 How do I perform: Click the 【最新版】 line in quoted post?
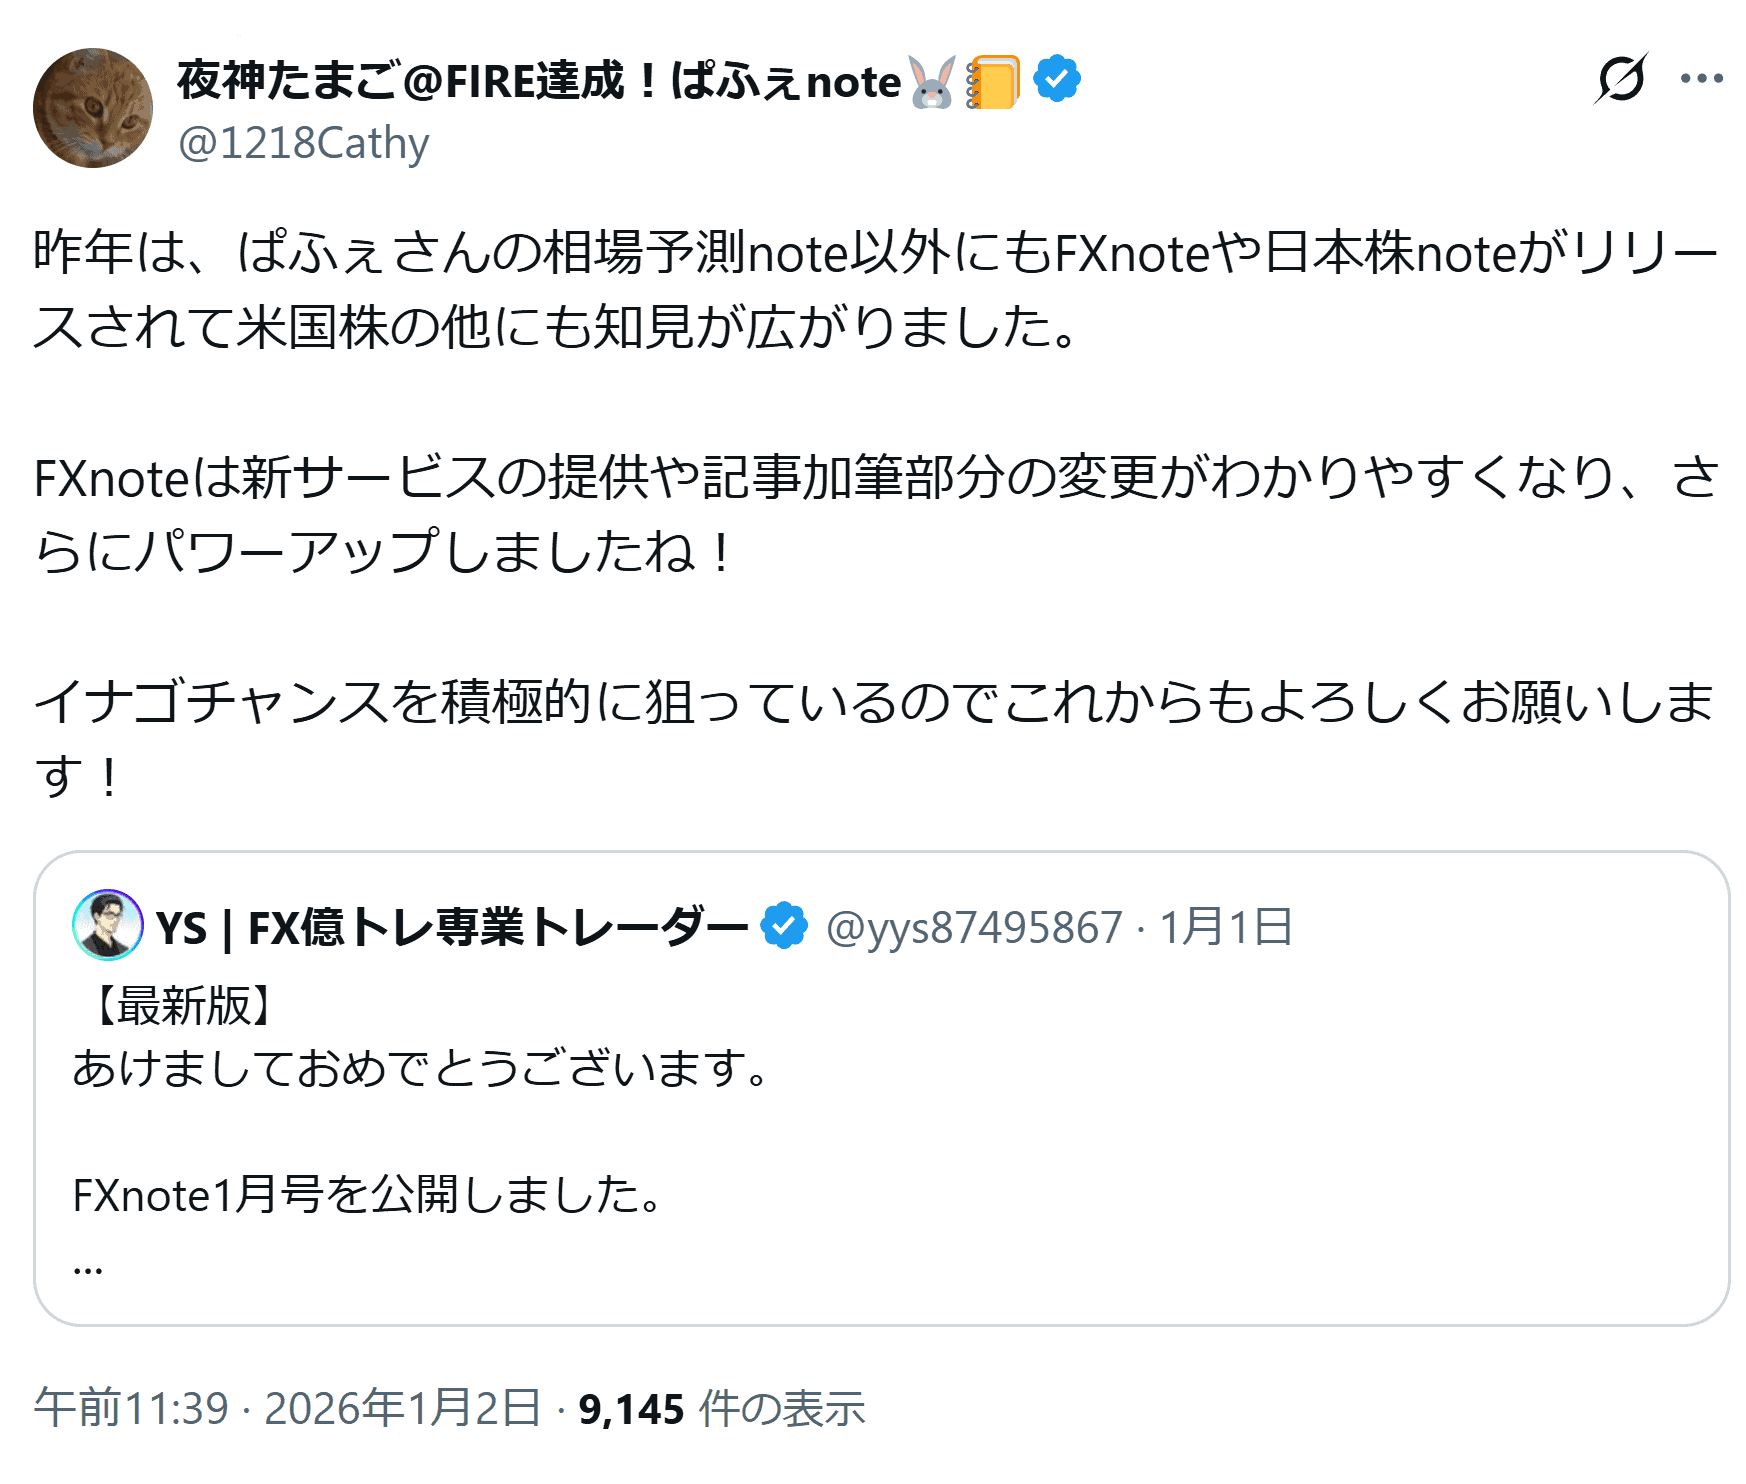178,1005
